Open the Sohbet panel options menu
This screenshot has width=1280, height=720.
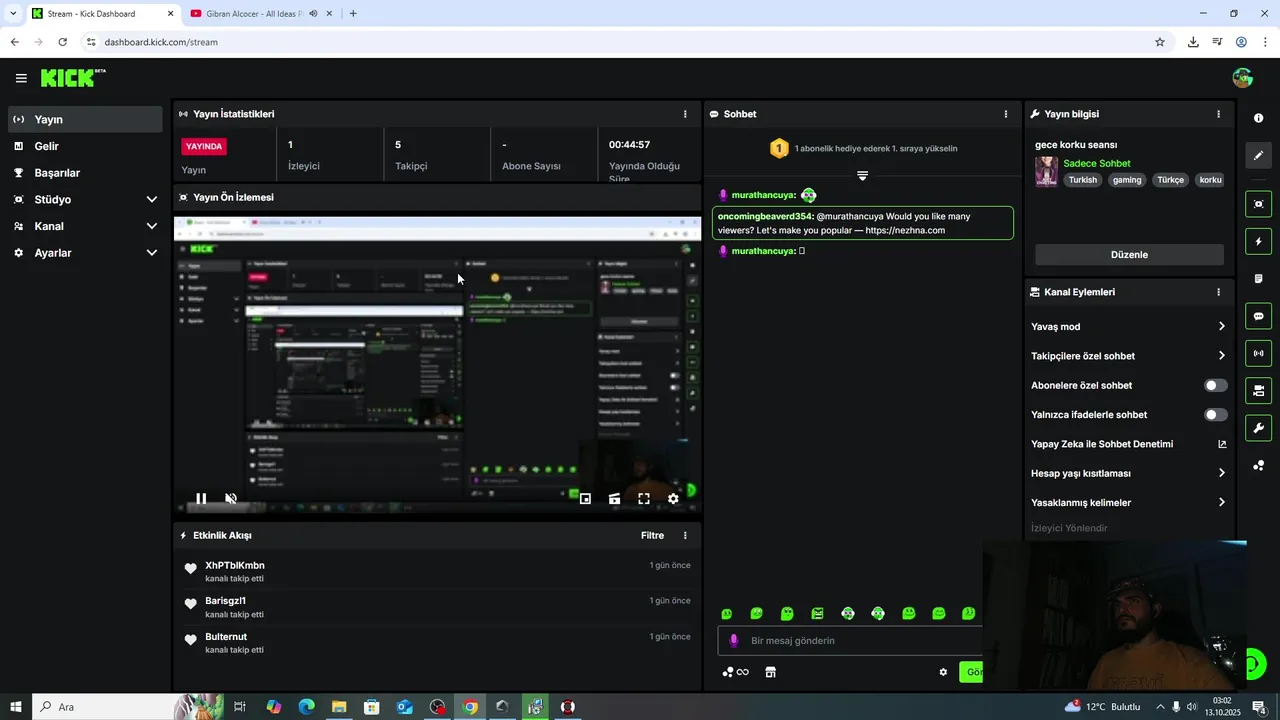point(1006,114)
